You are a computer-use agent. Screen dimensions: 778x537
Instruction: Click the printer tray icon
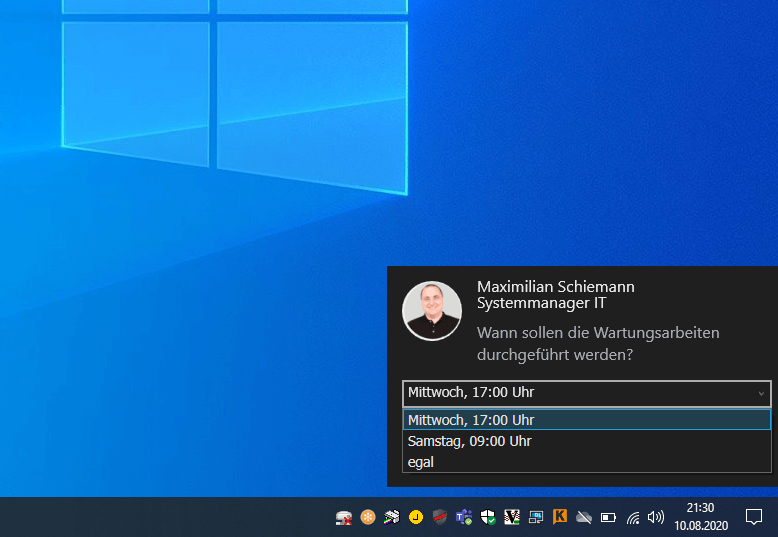[x=392, y=517]
